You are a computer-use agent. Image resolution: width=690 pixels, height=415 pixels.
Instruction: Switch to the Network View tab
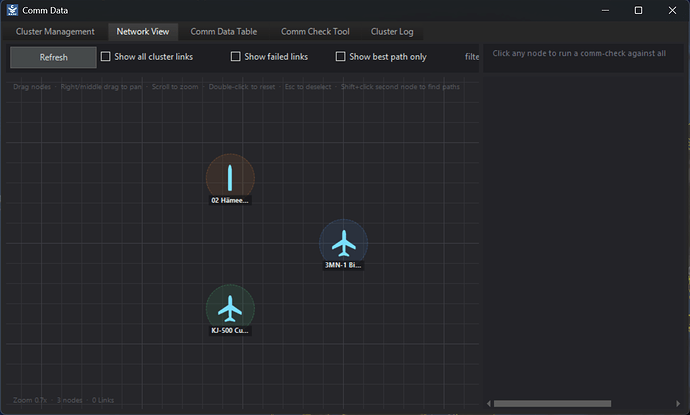point(143,32)
